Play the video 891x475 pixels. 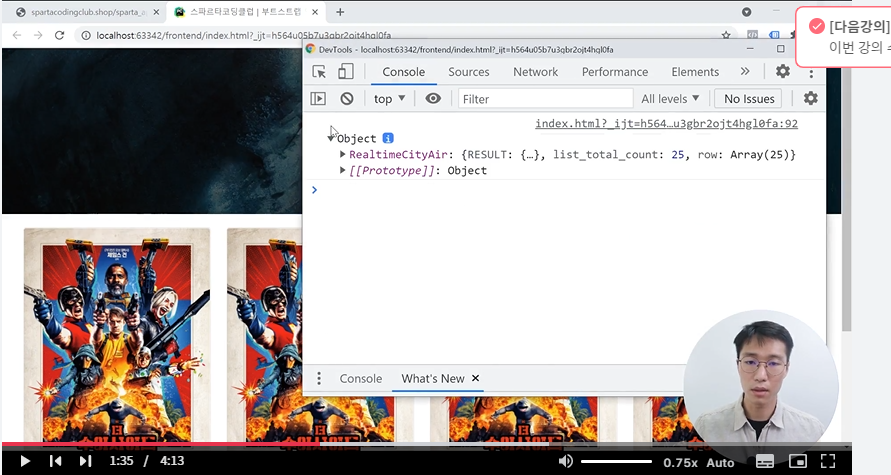coord(24,461)
